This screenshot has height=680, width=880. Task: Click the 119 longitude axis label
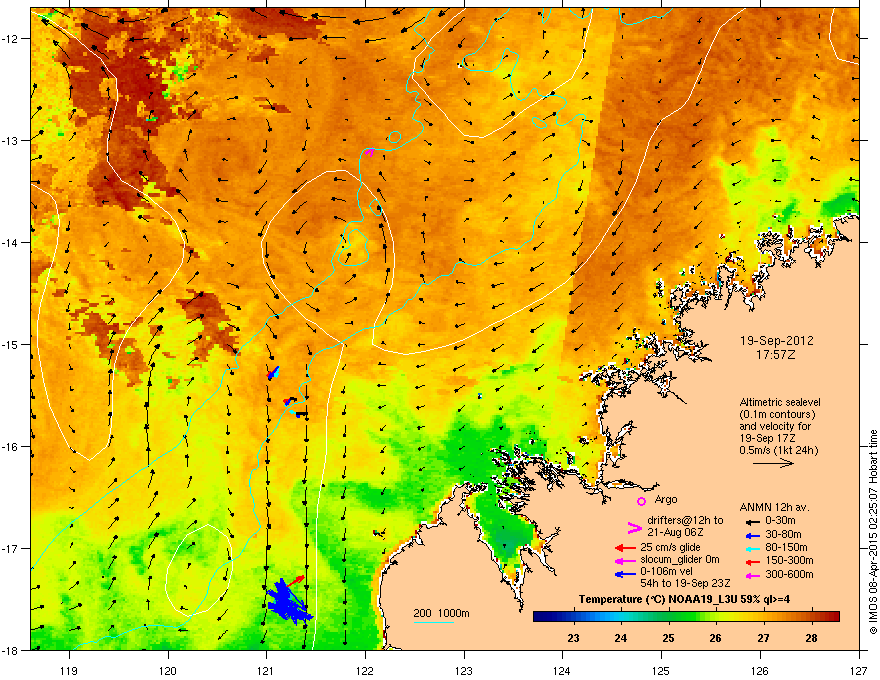tap(69, 671)
